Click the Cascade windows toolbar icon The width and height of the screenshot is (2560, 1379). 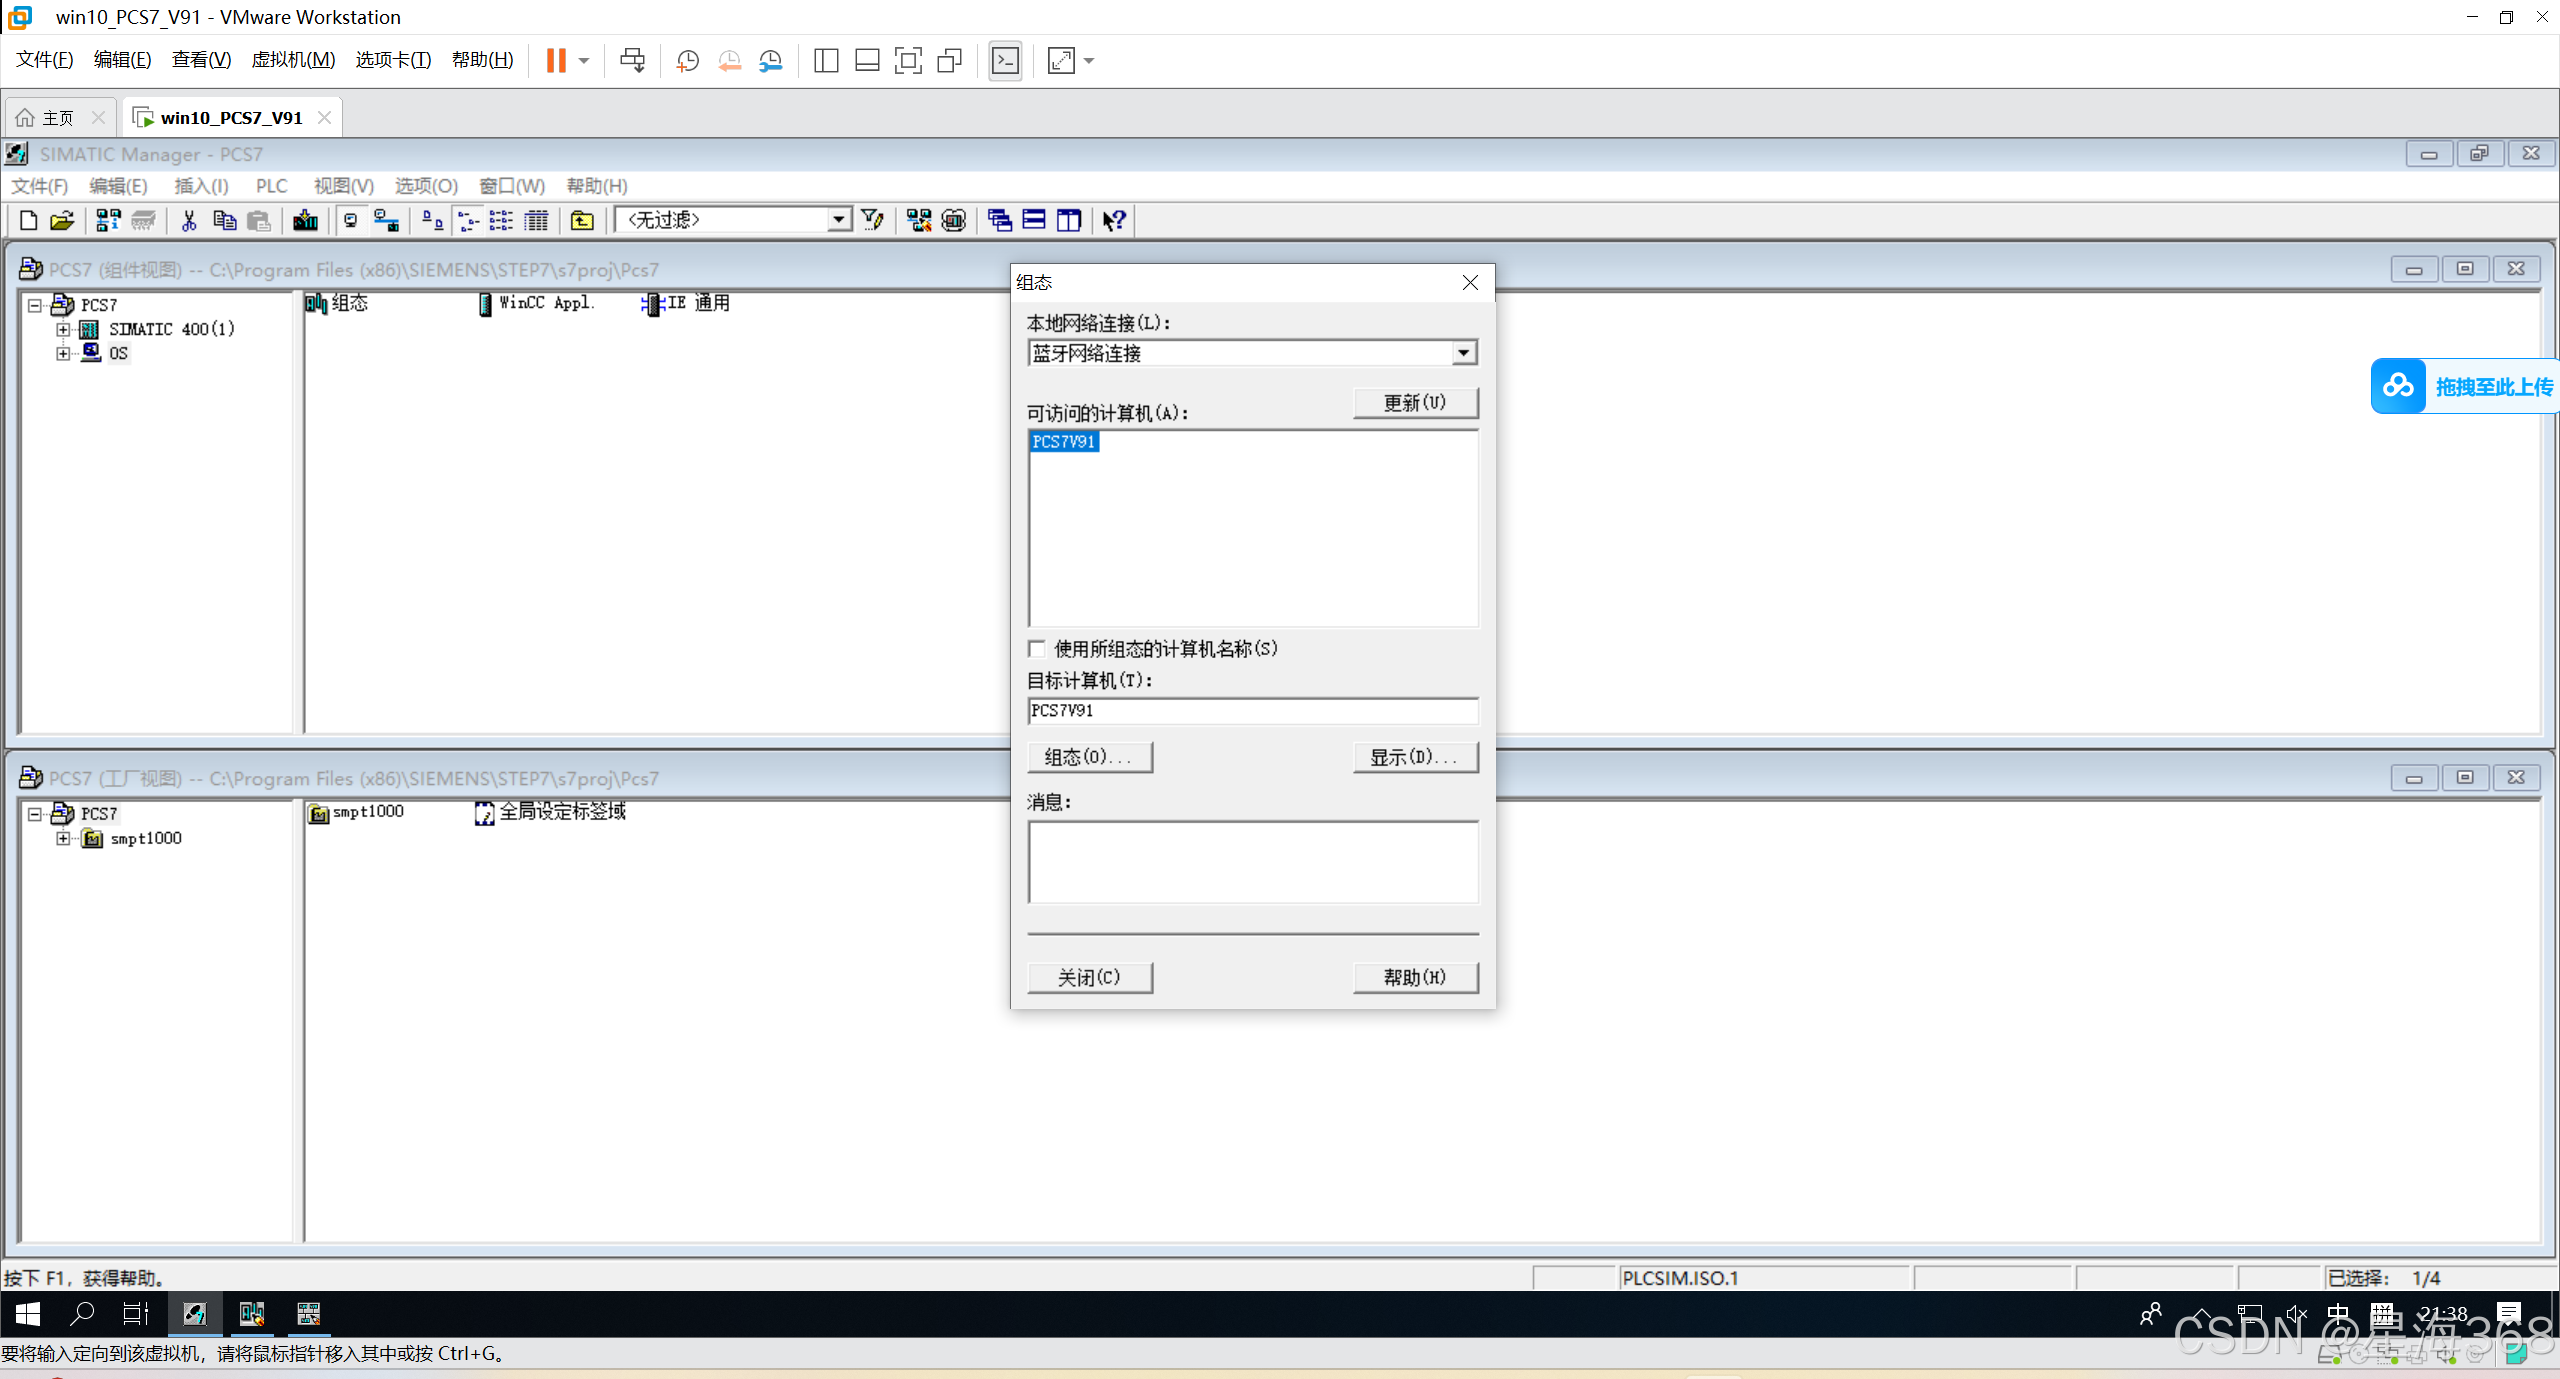[x=999, y=220]
